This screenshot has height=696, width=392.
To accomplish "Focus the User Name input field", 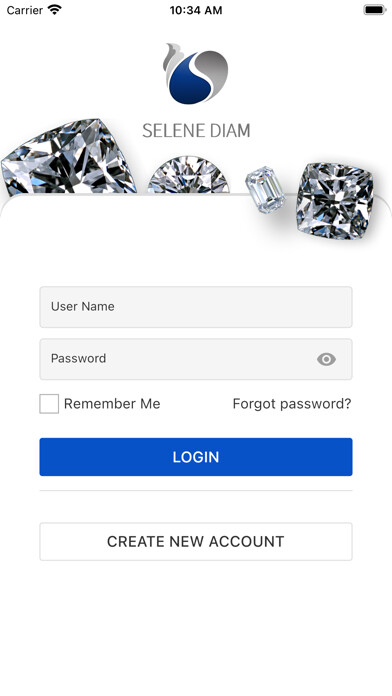I will (x=196, y=307).
